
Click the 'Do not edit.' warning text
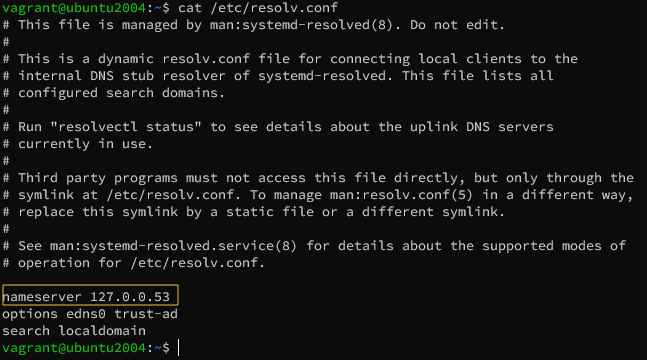(x=457, y=25)
